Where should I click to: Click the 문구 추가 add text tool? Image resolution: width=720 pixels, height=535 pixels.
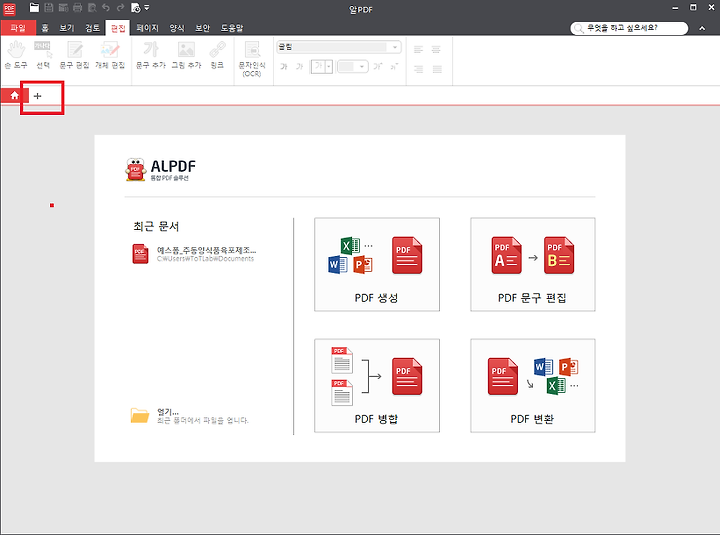click(151, 55)
